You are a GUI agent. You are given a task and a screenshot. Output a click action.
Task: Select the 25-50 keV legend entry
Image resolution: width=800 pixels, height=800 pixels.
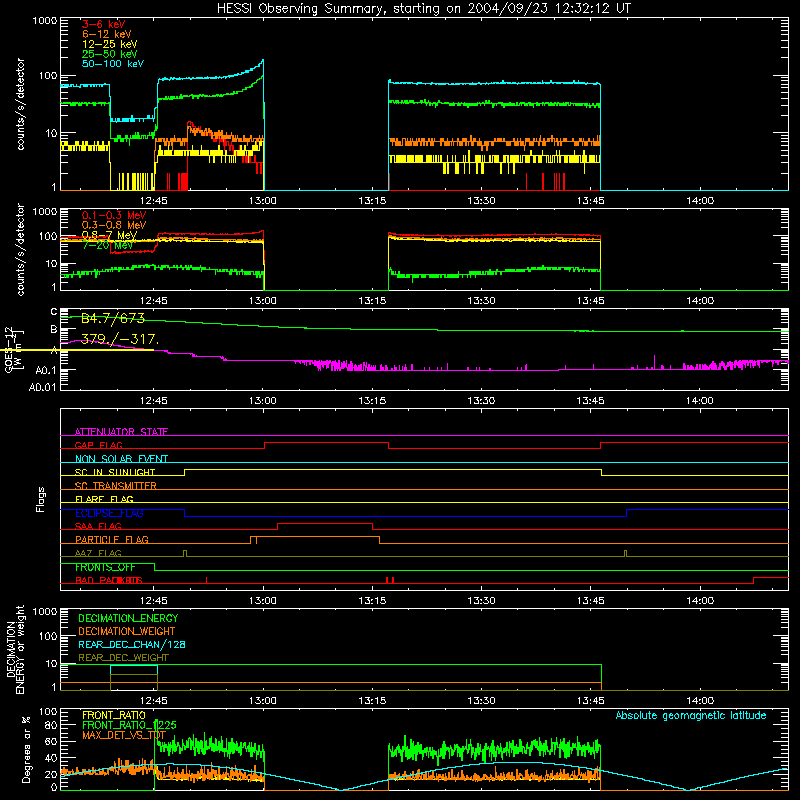pos(110,54)
